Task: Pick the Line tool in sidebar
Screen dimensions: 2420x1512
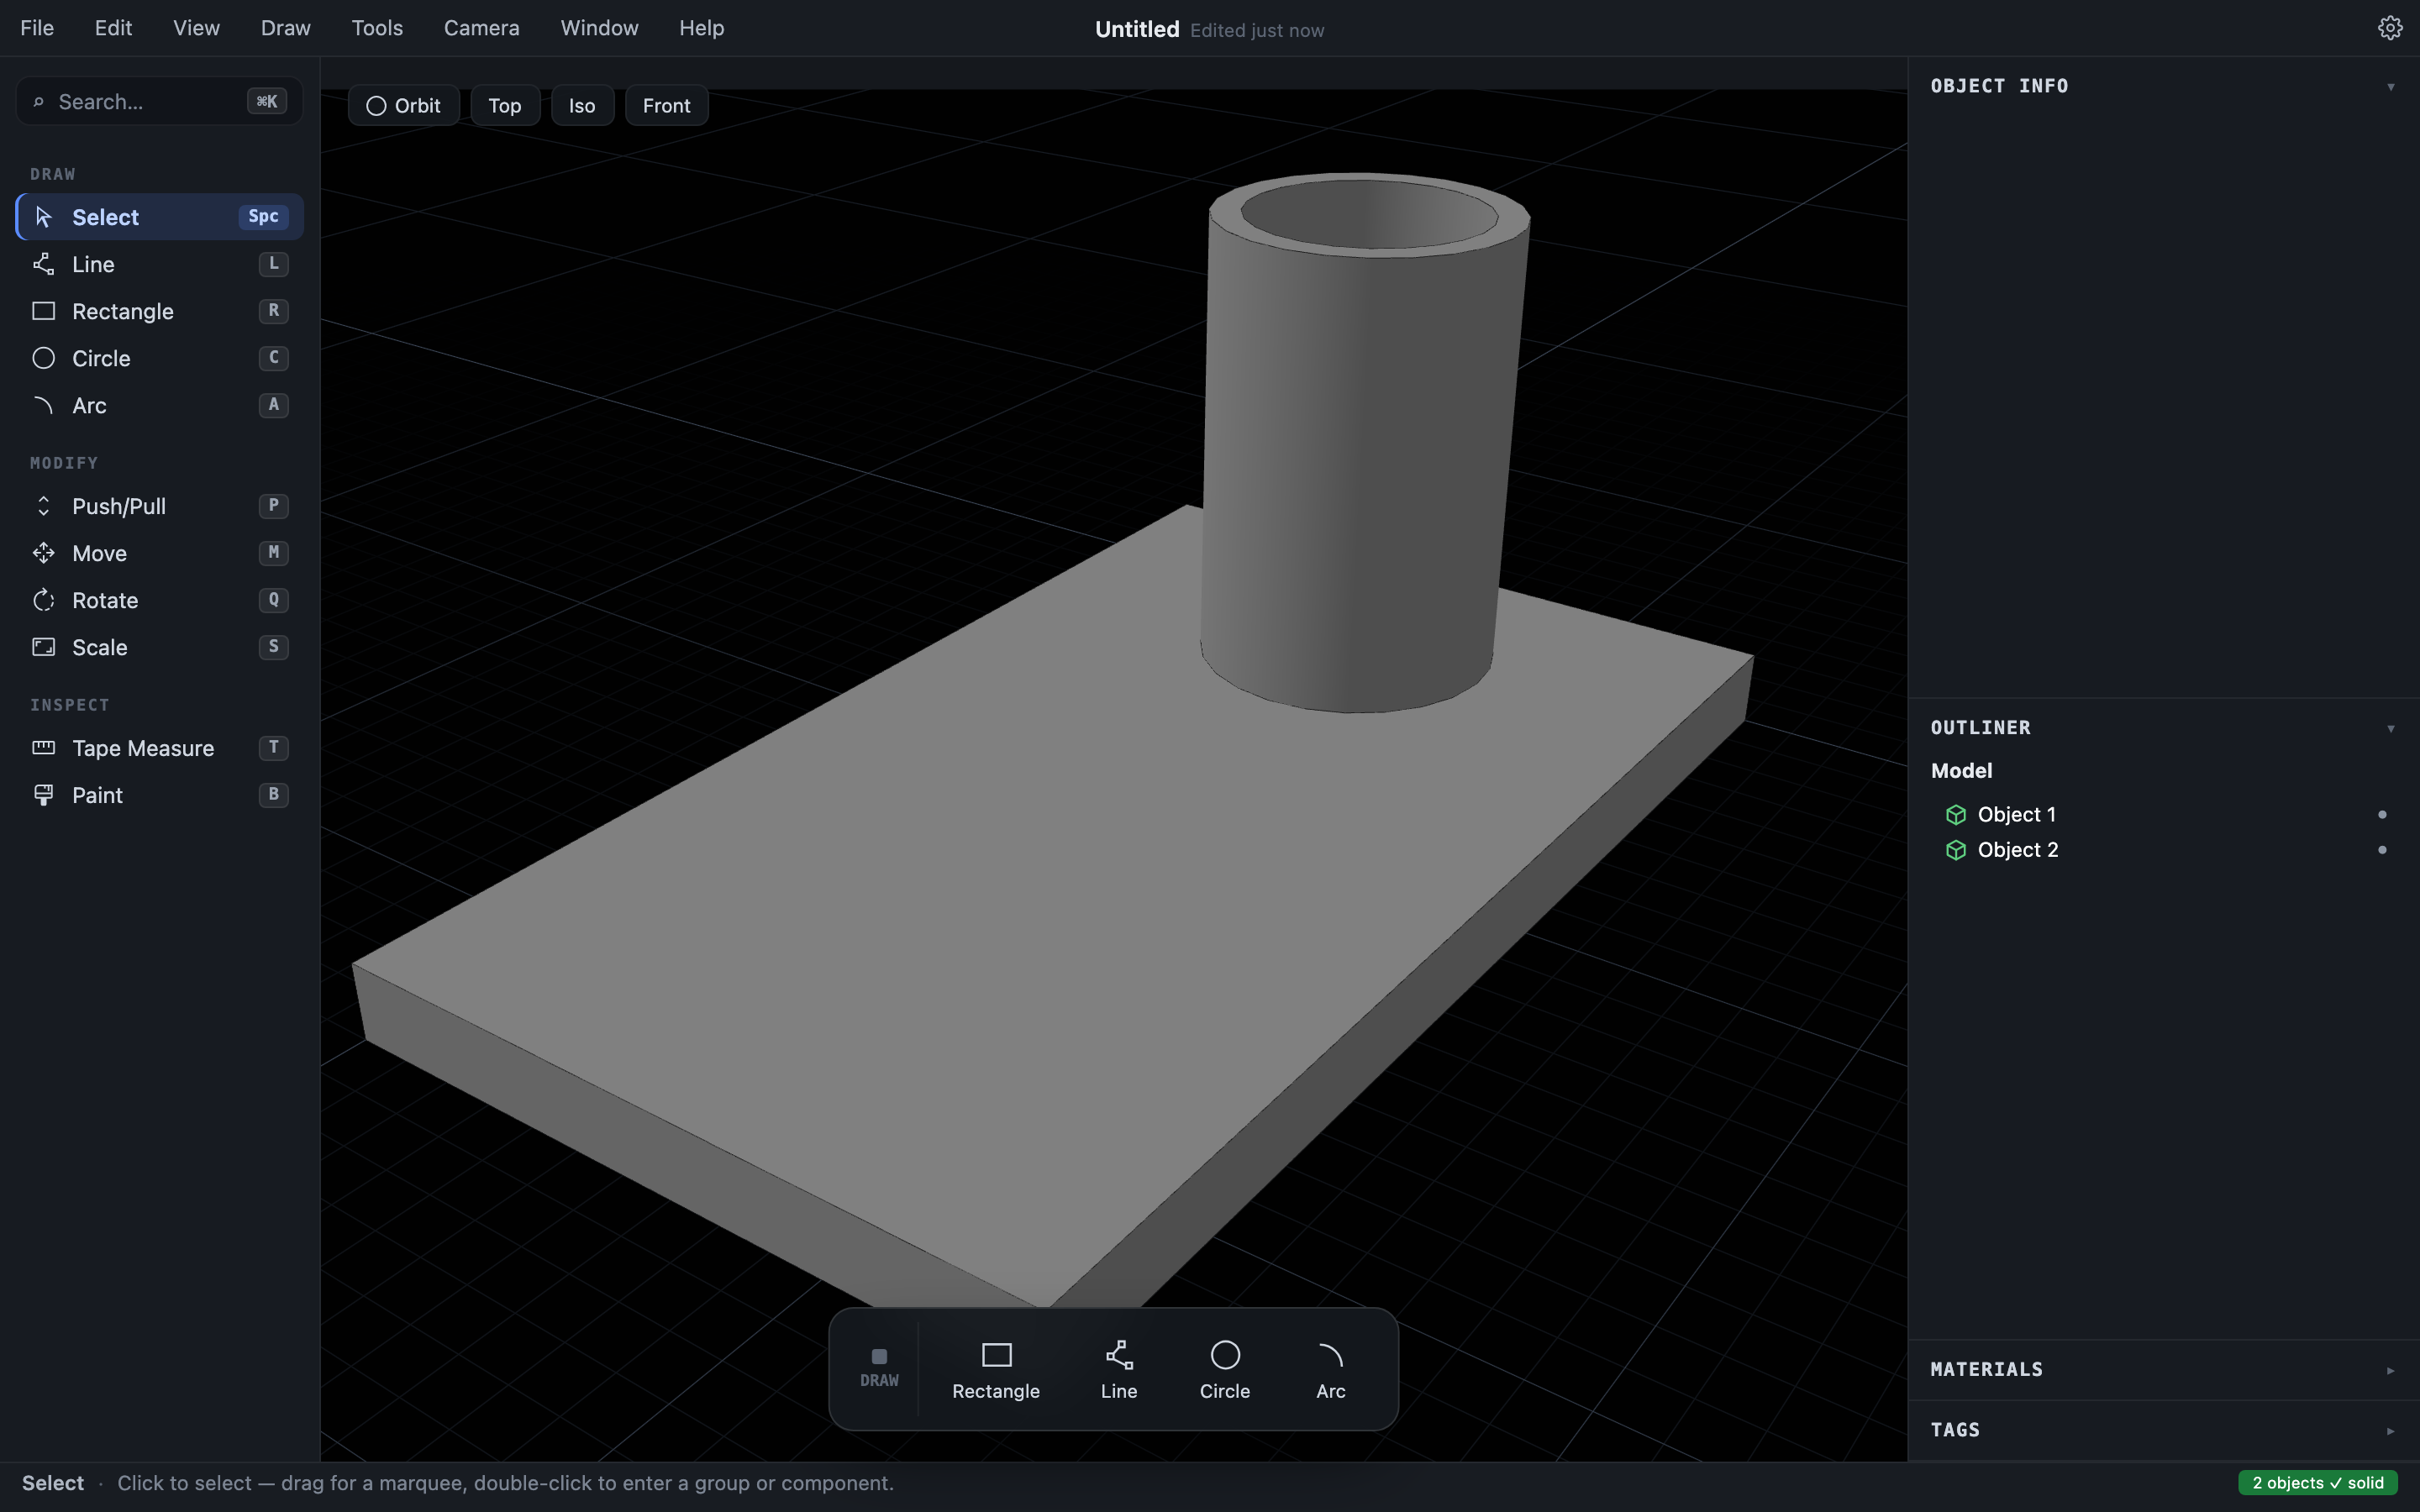Action: click(x=160, y=264)
